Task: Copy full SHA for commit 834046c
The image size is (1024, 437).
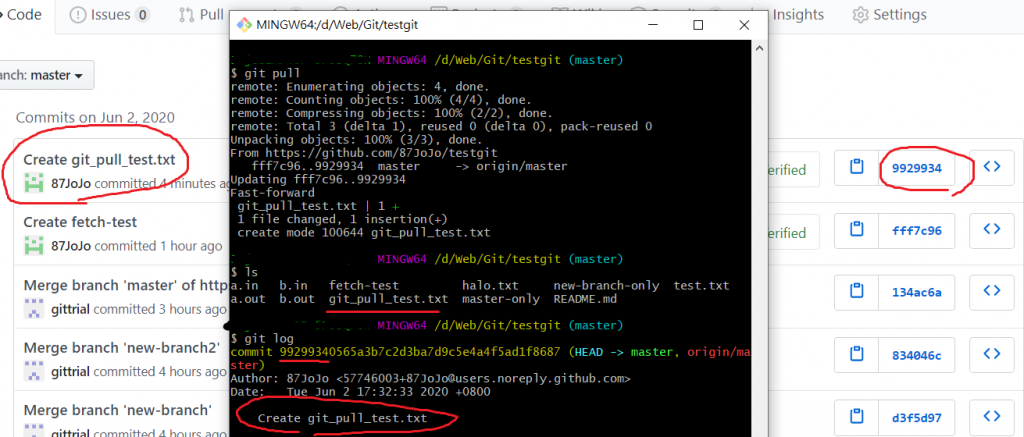Action: pos(856,355)
